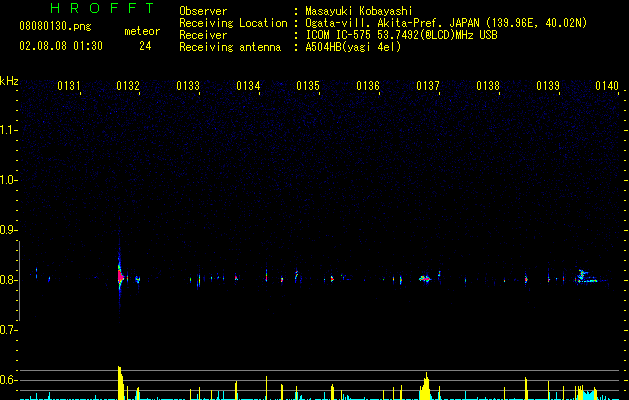Screen dimensions: 629x400
Task: Click the gray frequency range bar beside 0.8
Action: tap(19, 281)
